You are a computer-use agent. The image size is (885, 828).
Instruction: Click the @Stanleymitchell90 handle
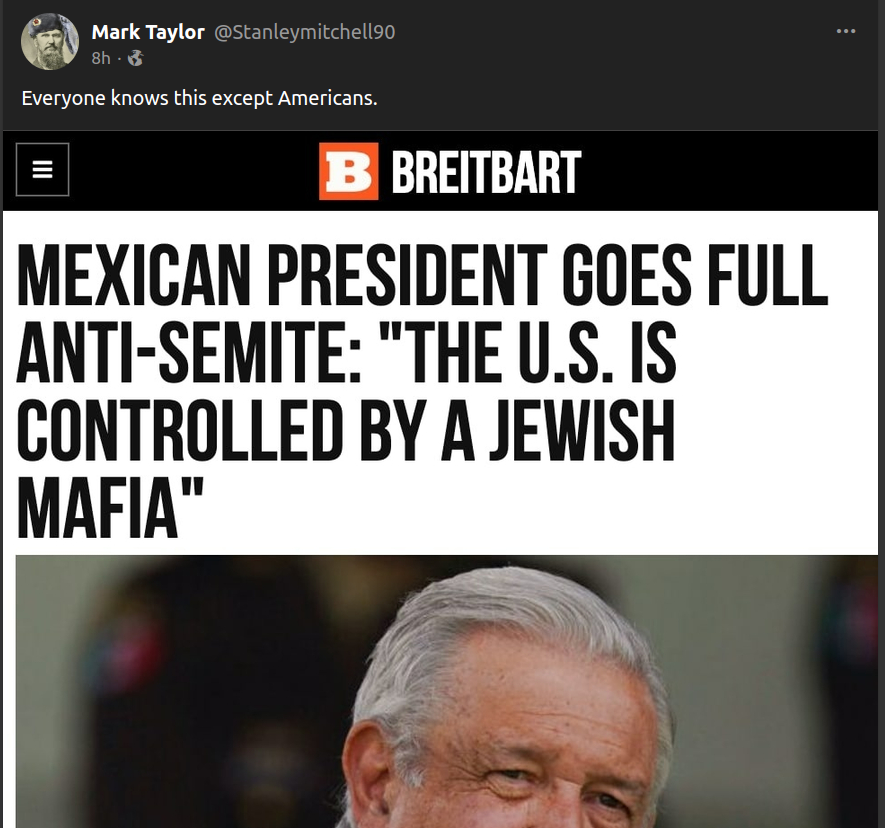click(x=305, y=32)
